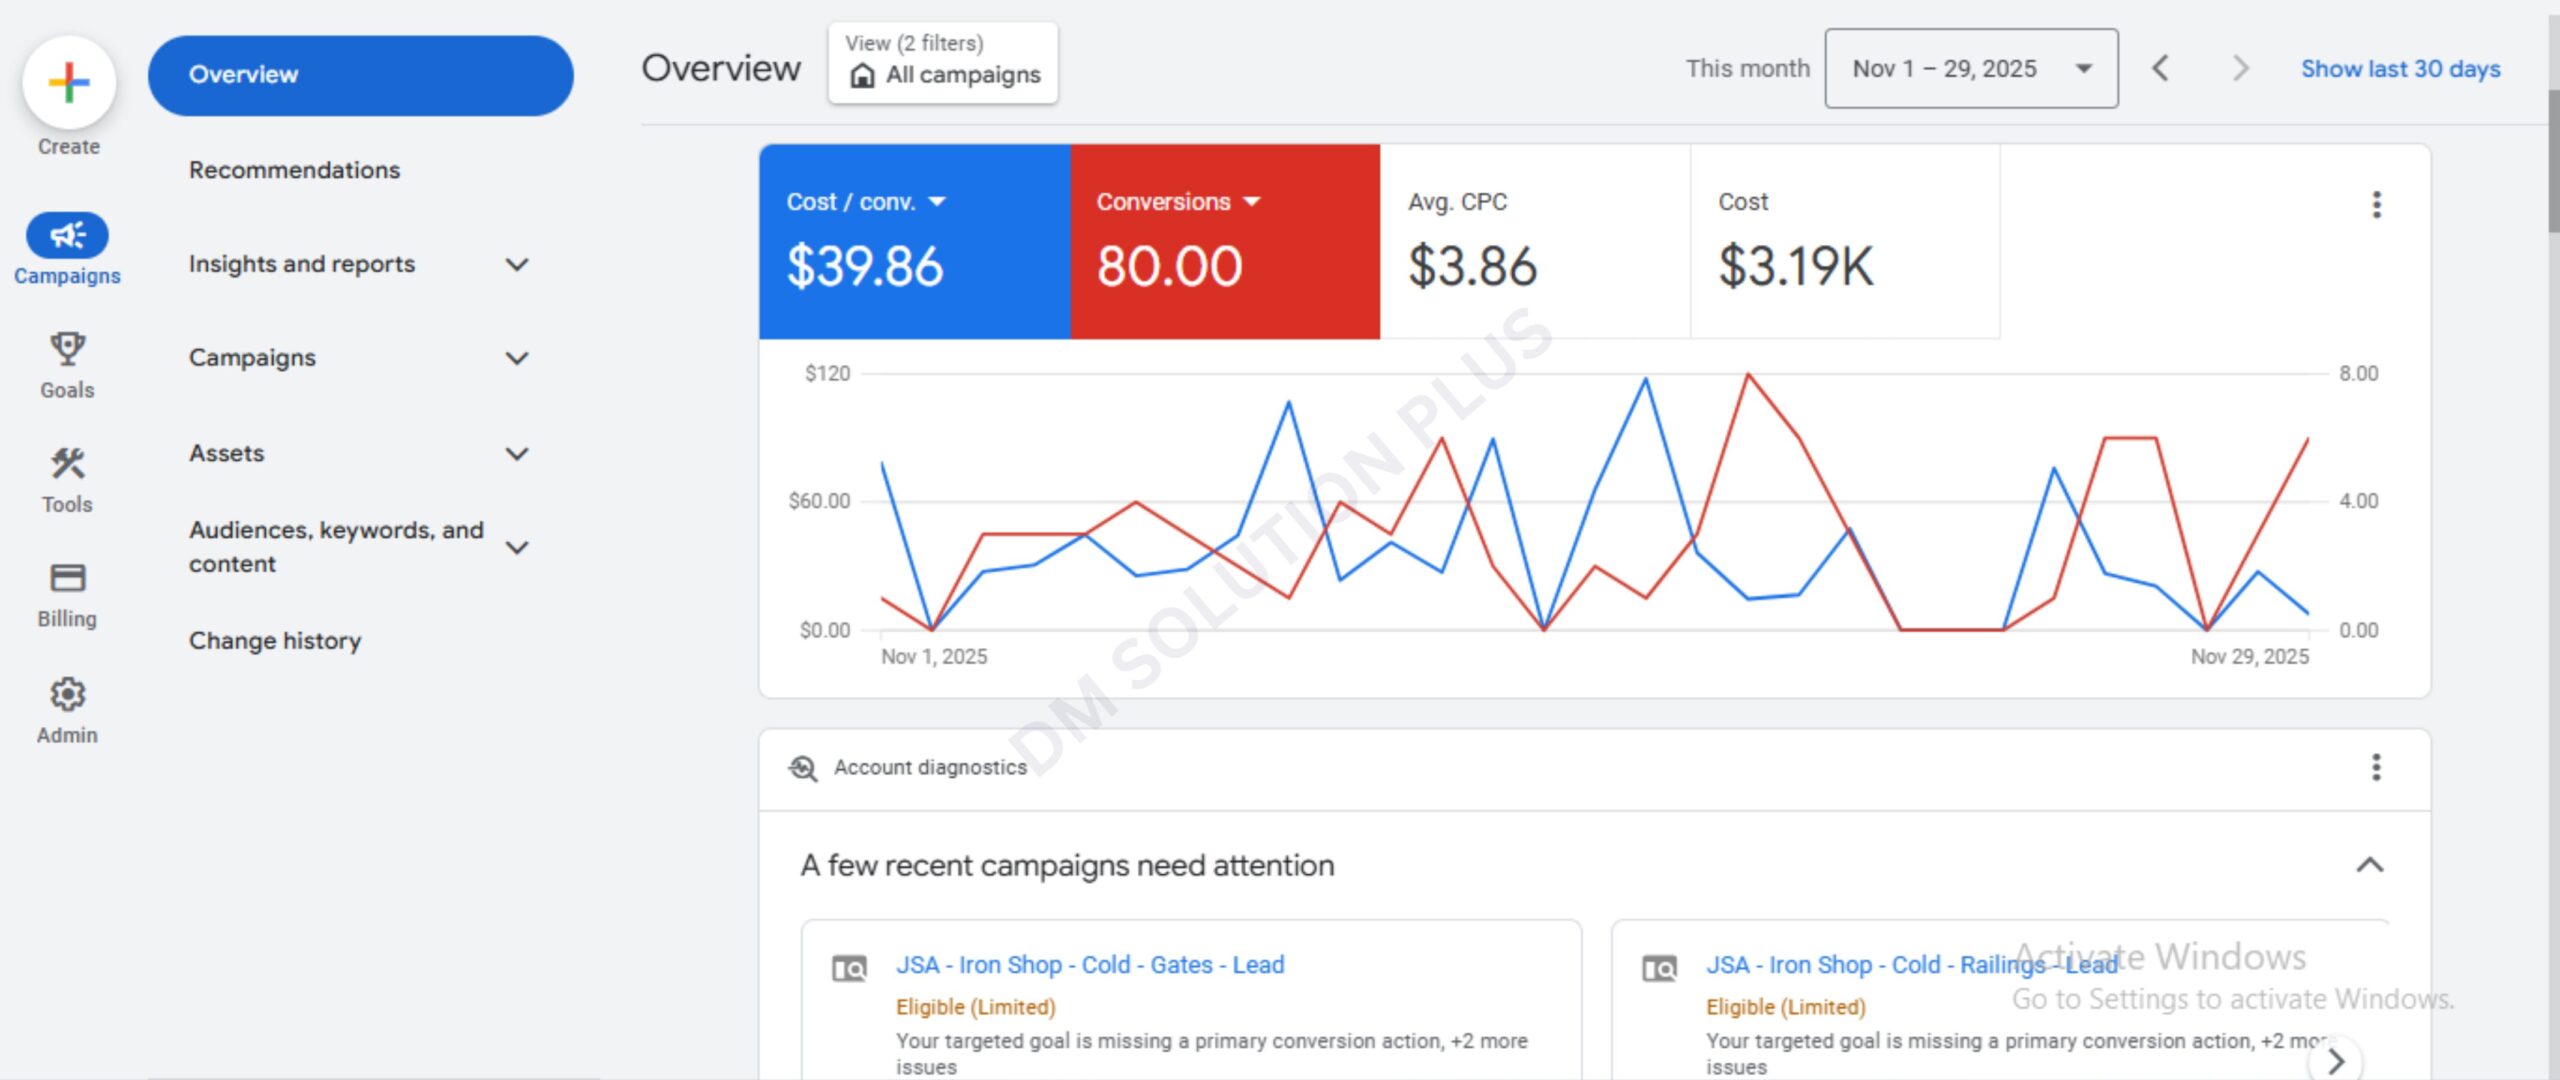Go to previous date range arrow
The height and width of the screenshot is (1080, 2560).
2160,68
